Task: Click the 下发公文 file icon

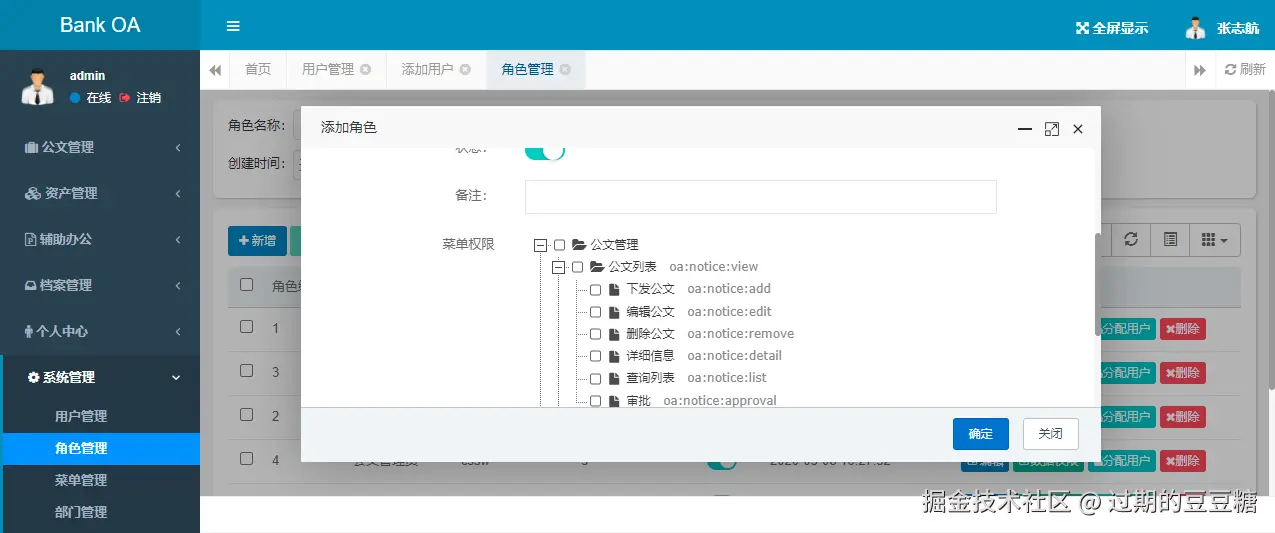Action: click(613, 289)
